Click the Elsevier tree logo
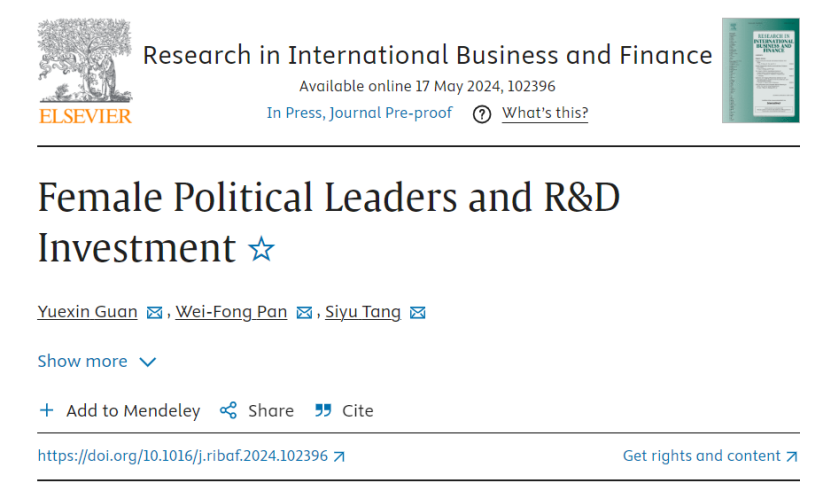This screenshot has width=831, height=483. 85,60
